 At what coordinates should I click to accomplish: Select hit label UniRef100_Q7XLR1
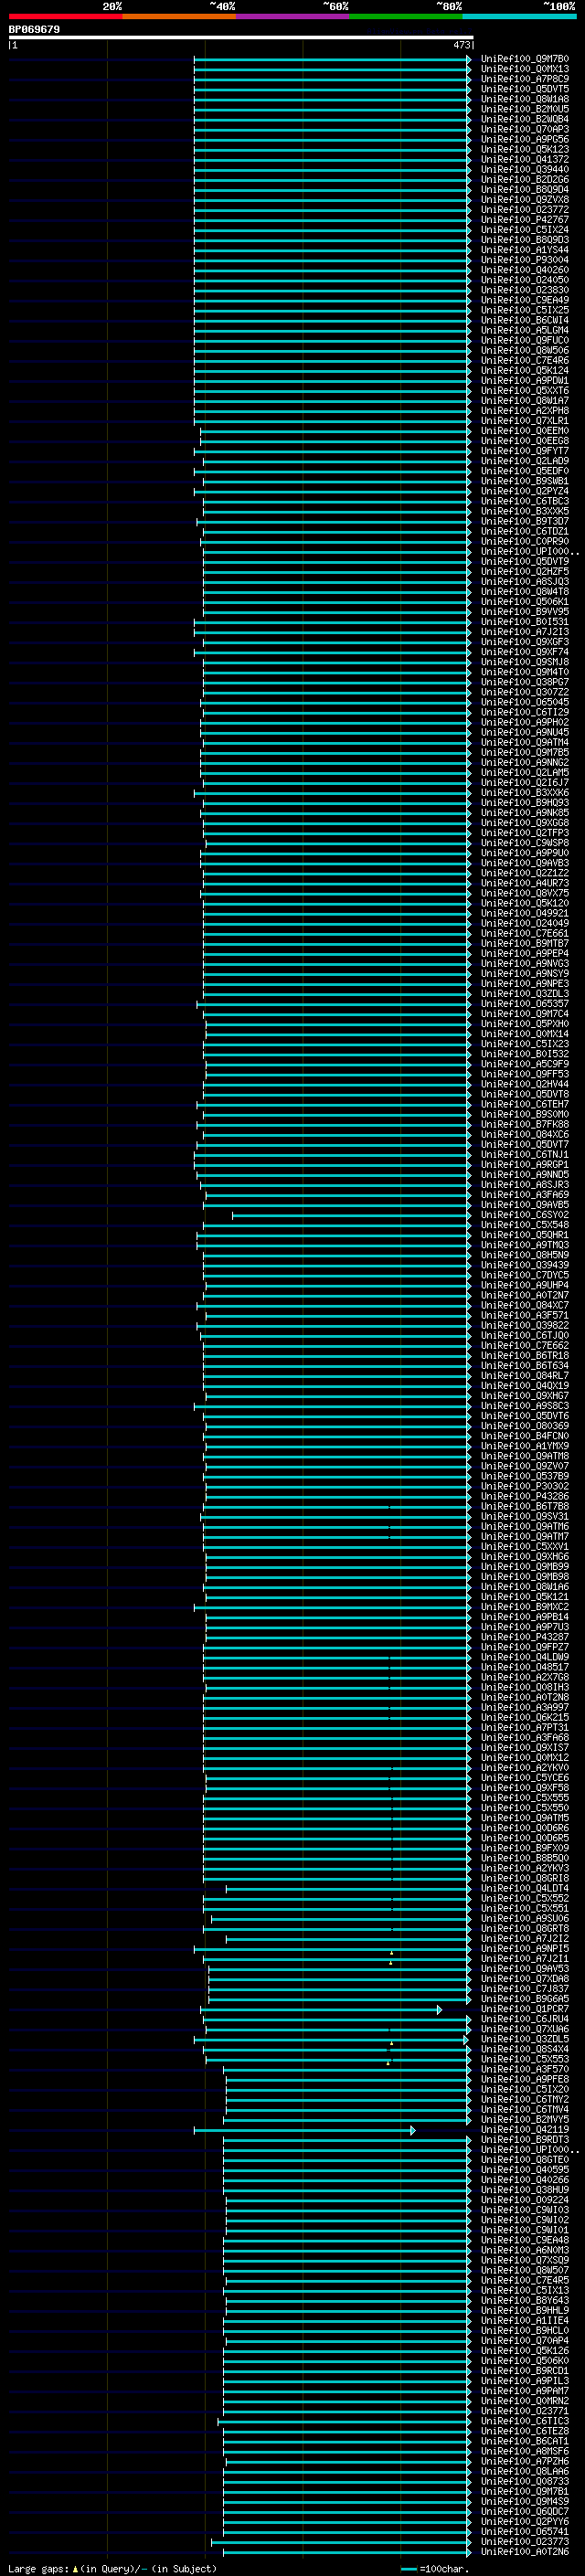click(525, 421)
